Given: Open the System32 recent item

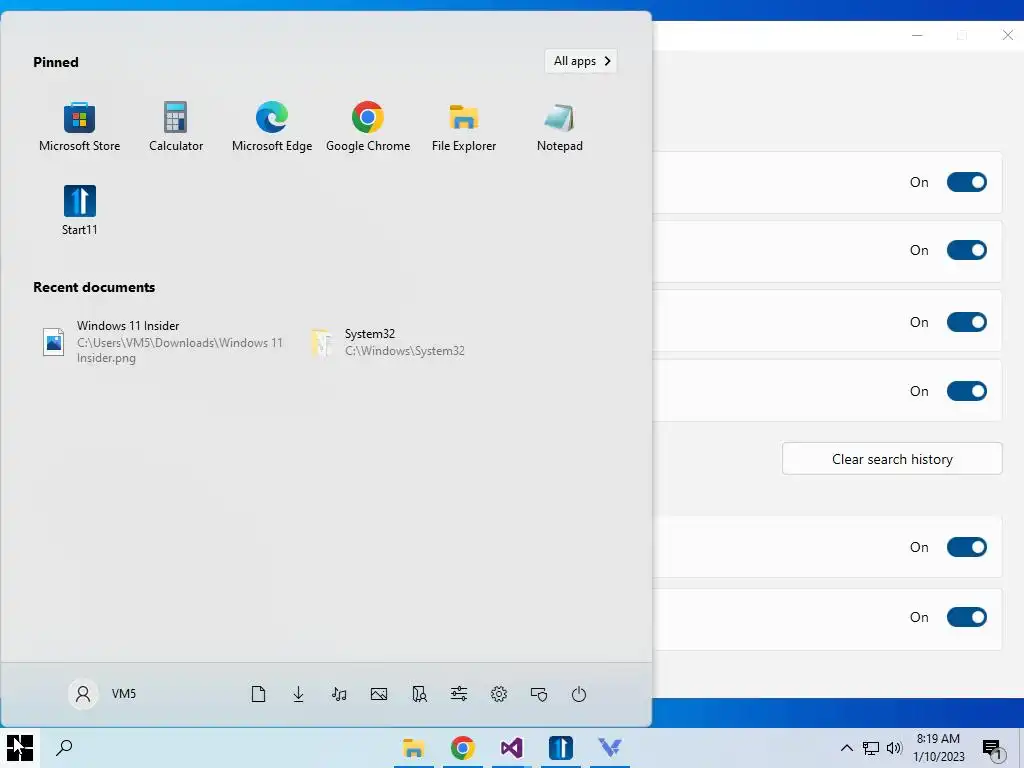Looking at the screenshot, I should point(389,342).
